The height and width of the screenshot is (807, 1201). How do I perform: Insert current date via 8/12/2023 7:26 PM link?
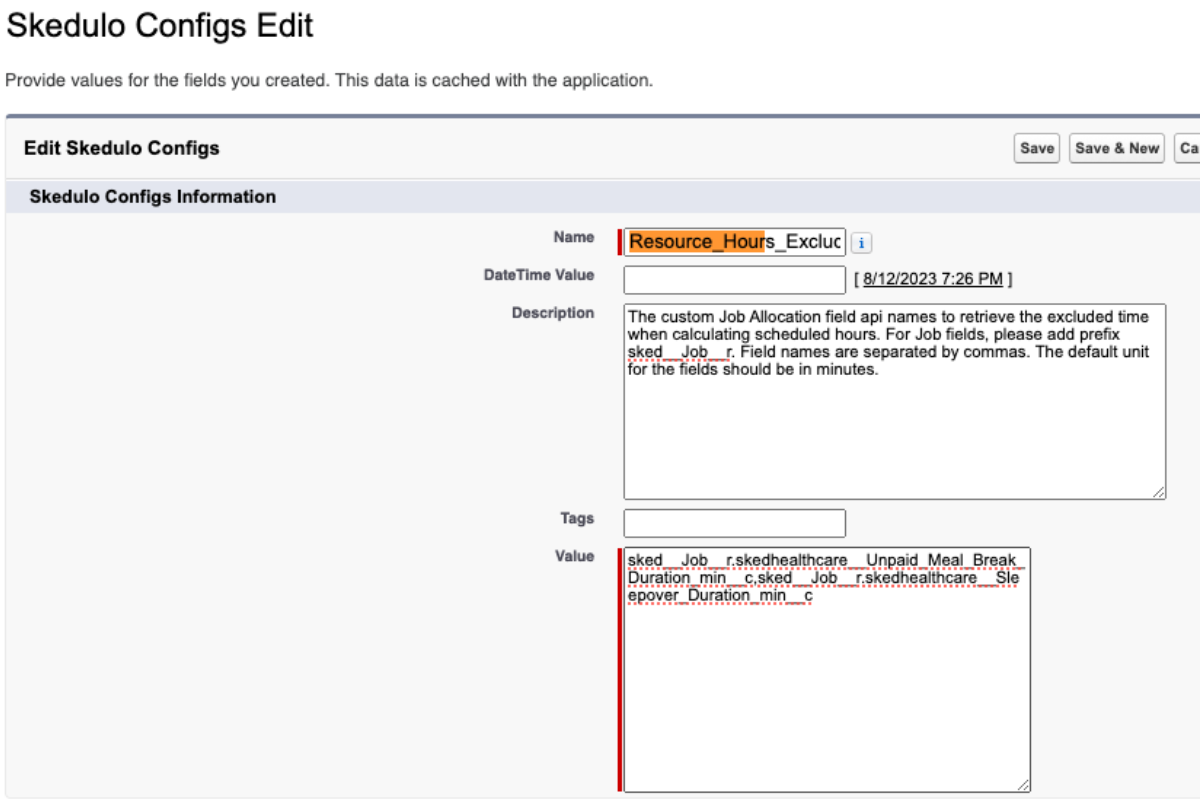933,279
